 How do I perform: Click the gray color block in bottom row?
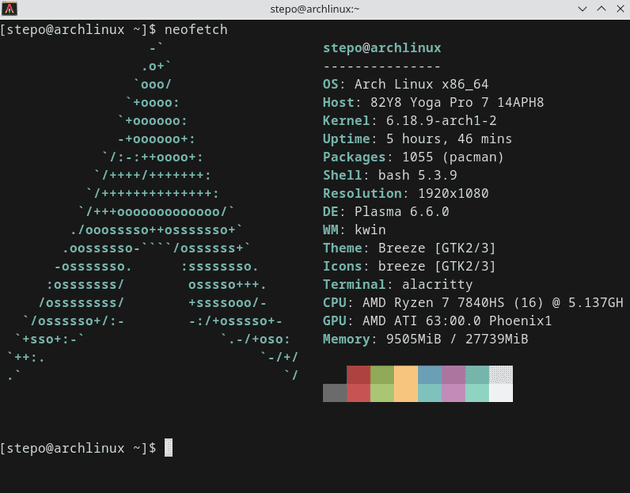coord(335,393)
